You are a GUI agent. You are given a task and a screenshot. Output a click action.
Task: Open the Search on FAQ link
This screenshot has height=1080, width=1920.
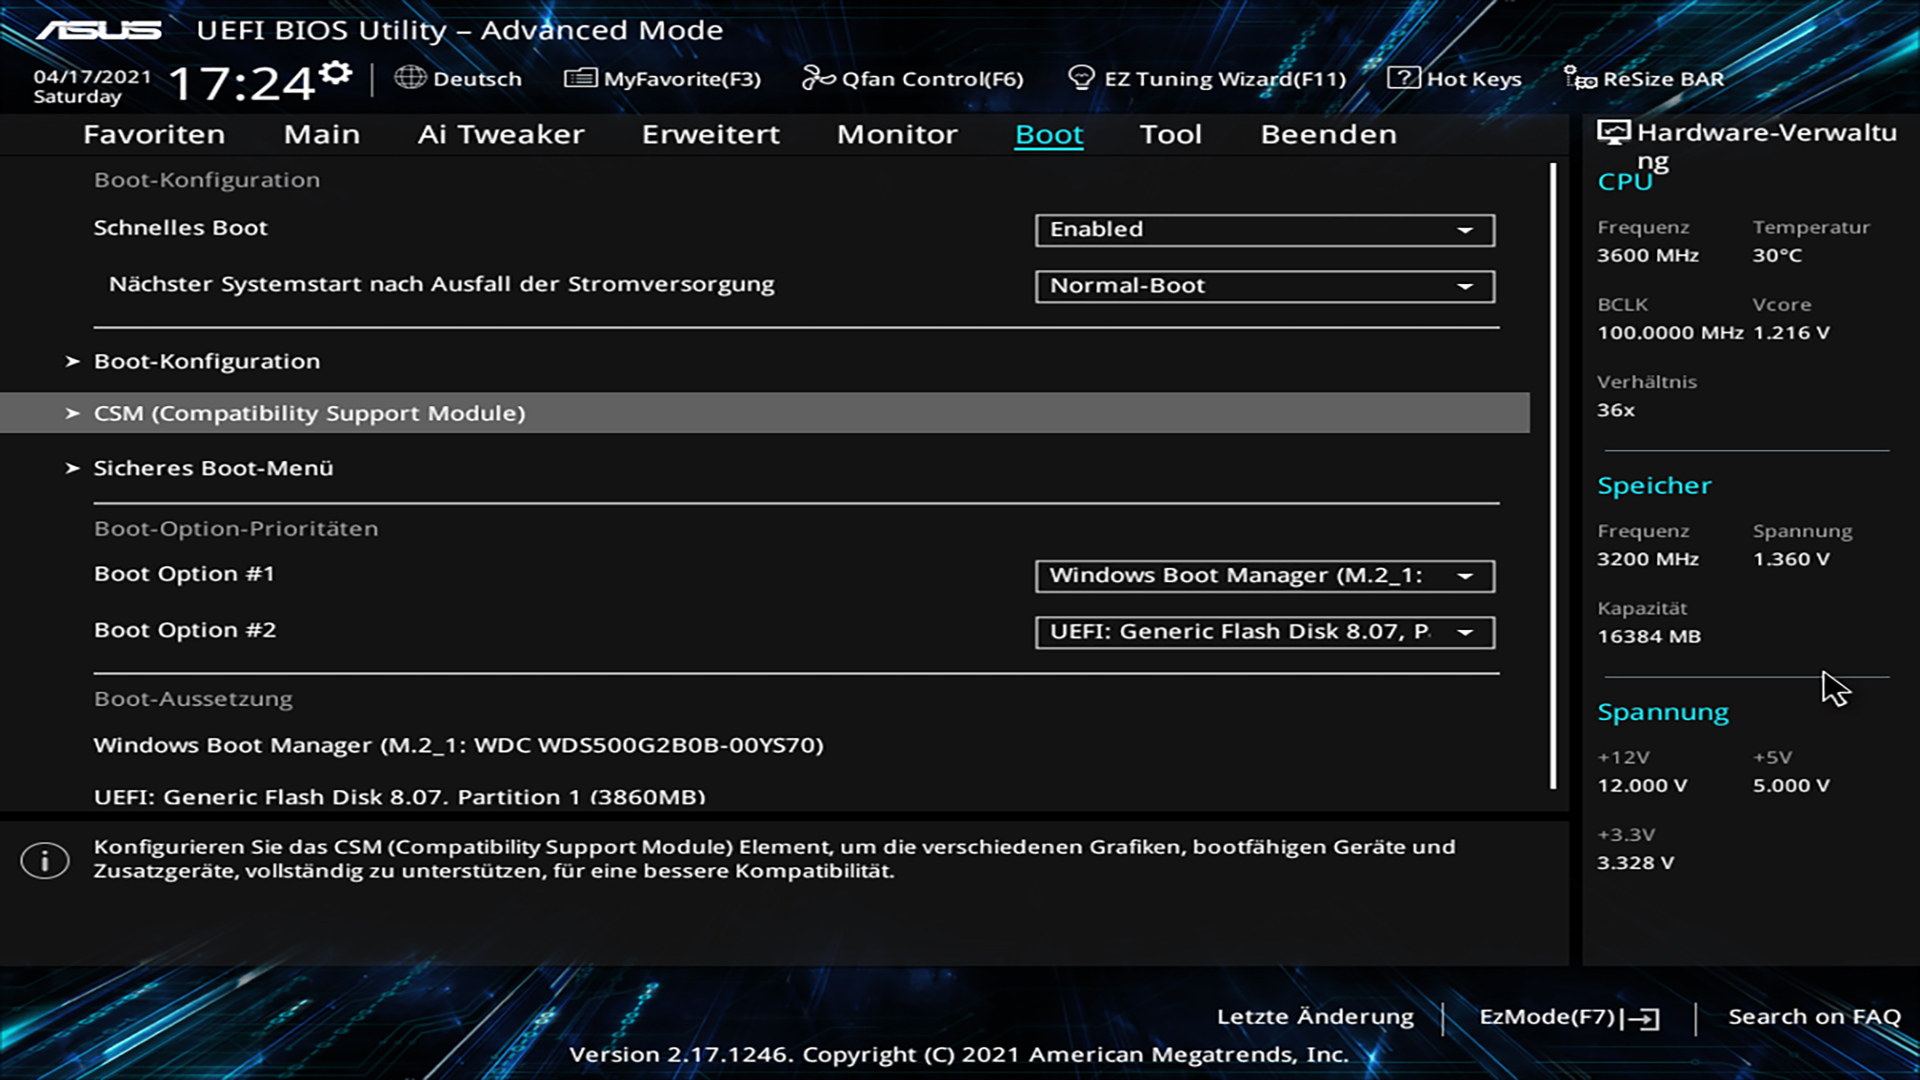pos(1814,1017)
